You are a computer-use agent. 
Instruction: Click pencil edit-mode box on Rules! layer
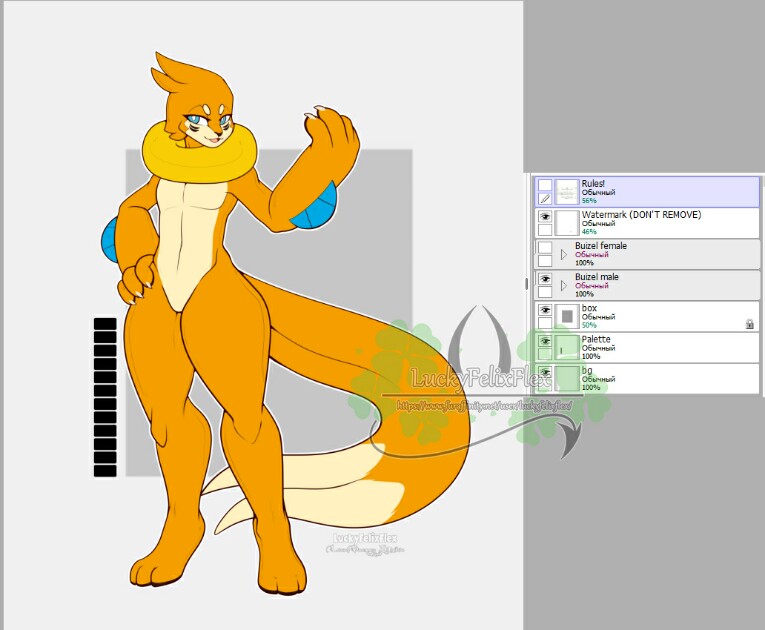point(545,199)
